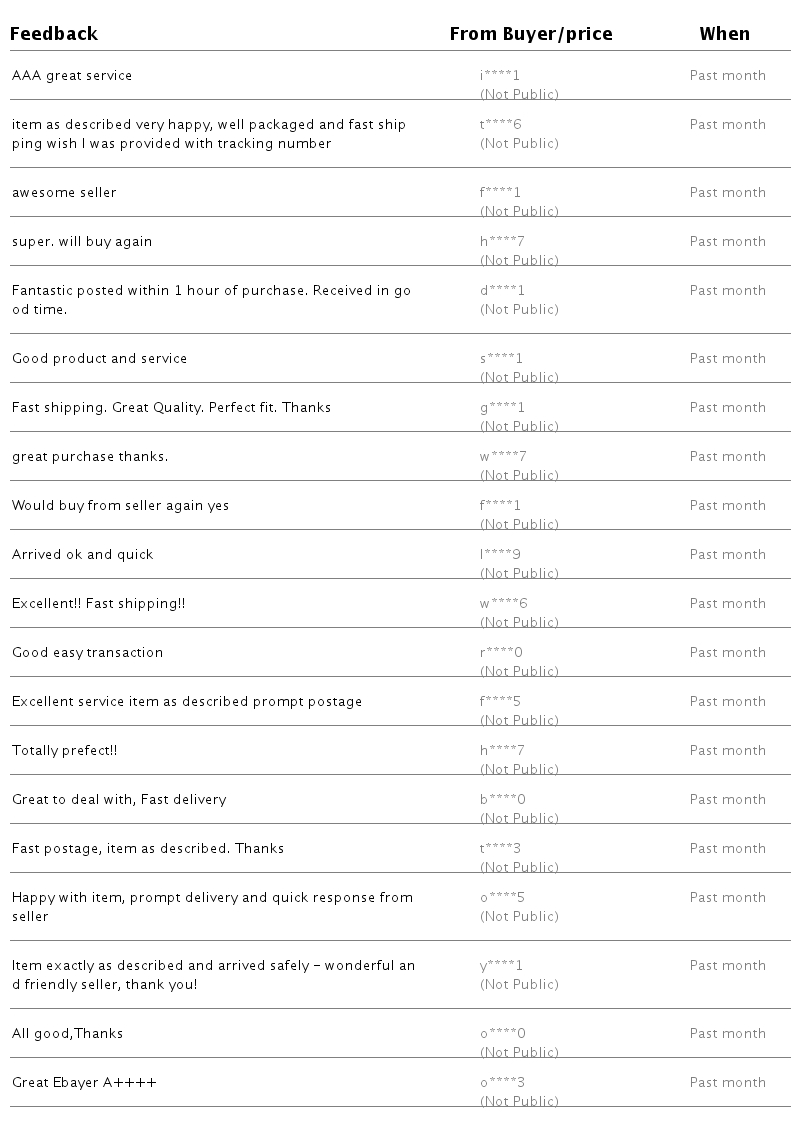Click the "All good,Thanks" feedback comment

click(x=68, y=1034)
